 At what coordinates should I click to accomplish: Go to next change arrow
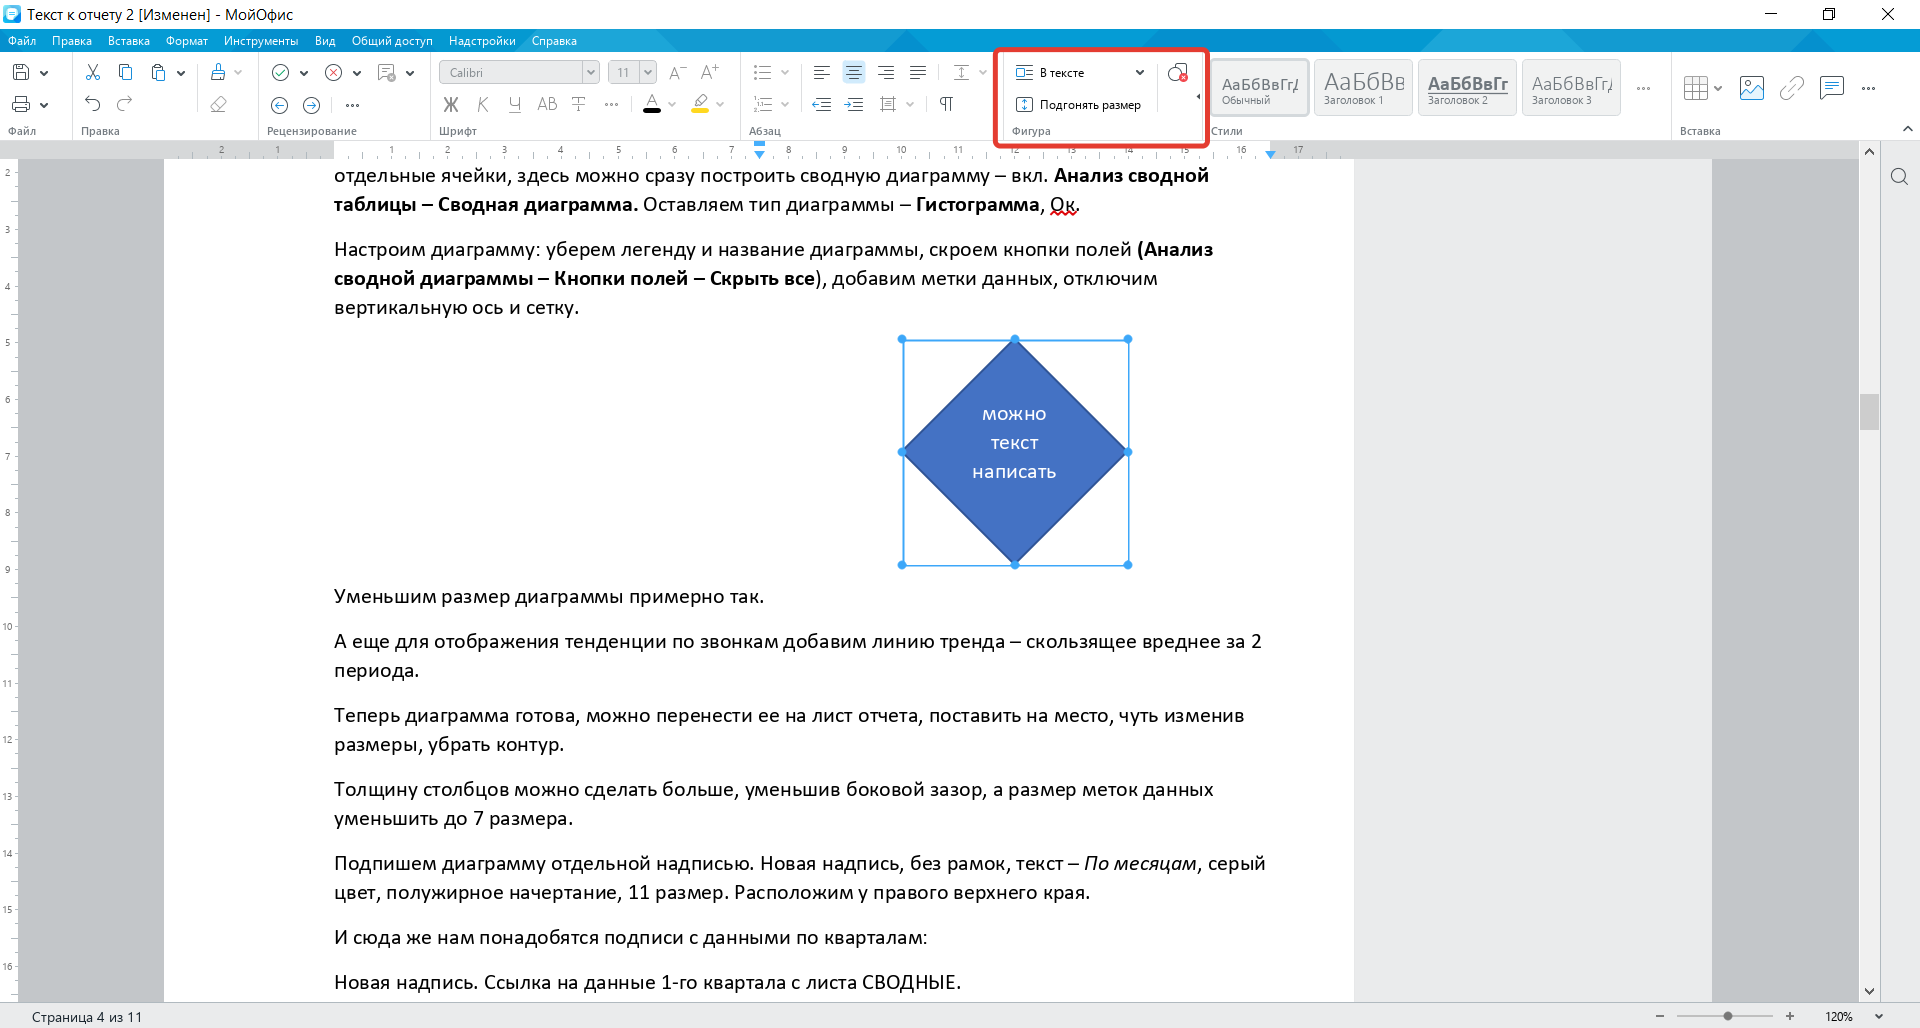(312, 105)
